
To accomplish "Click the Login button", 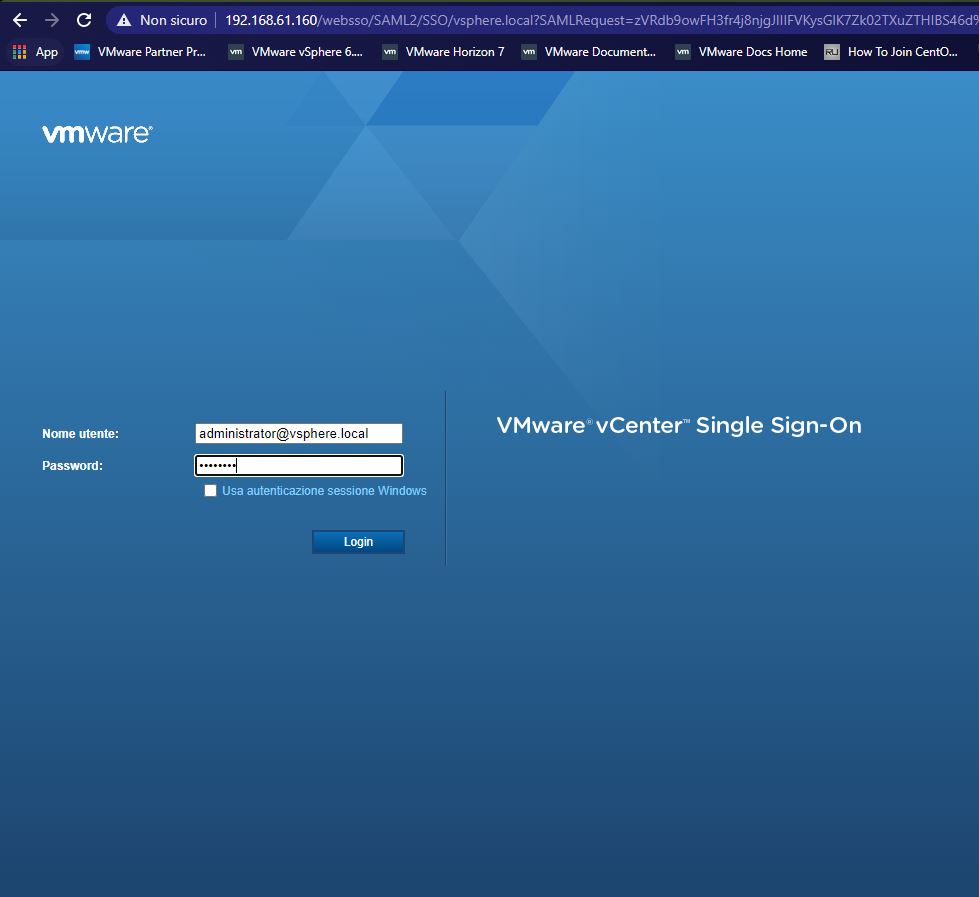I will (x=358, y=542).
